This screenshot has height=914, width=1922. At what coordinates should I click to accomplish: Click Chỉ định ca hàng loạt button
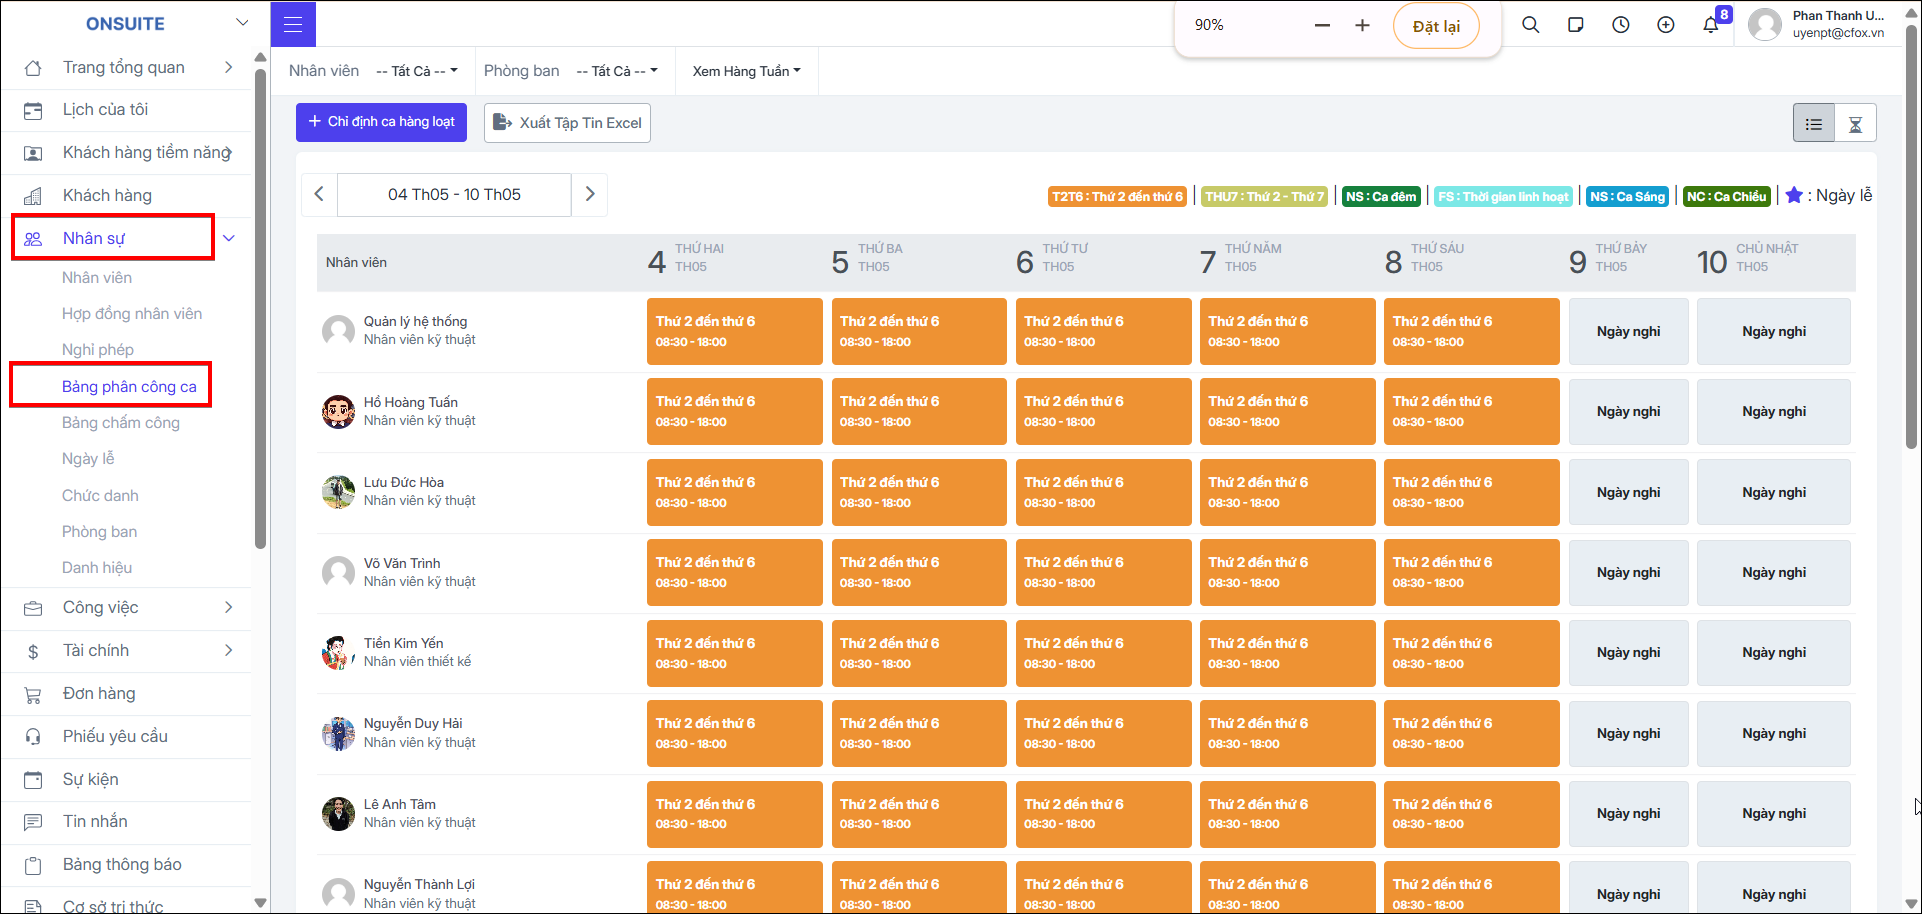pyautogui.click(x=381, y=122)
